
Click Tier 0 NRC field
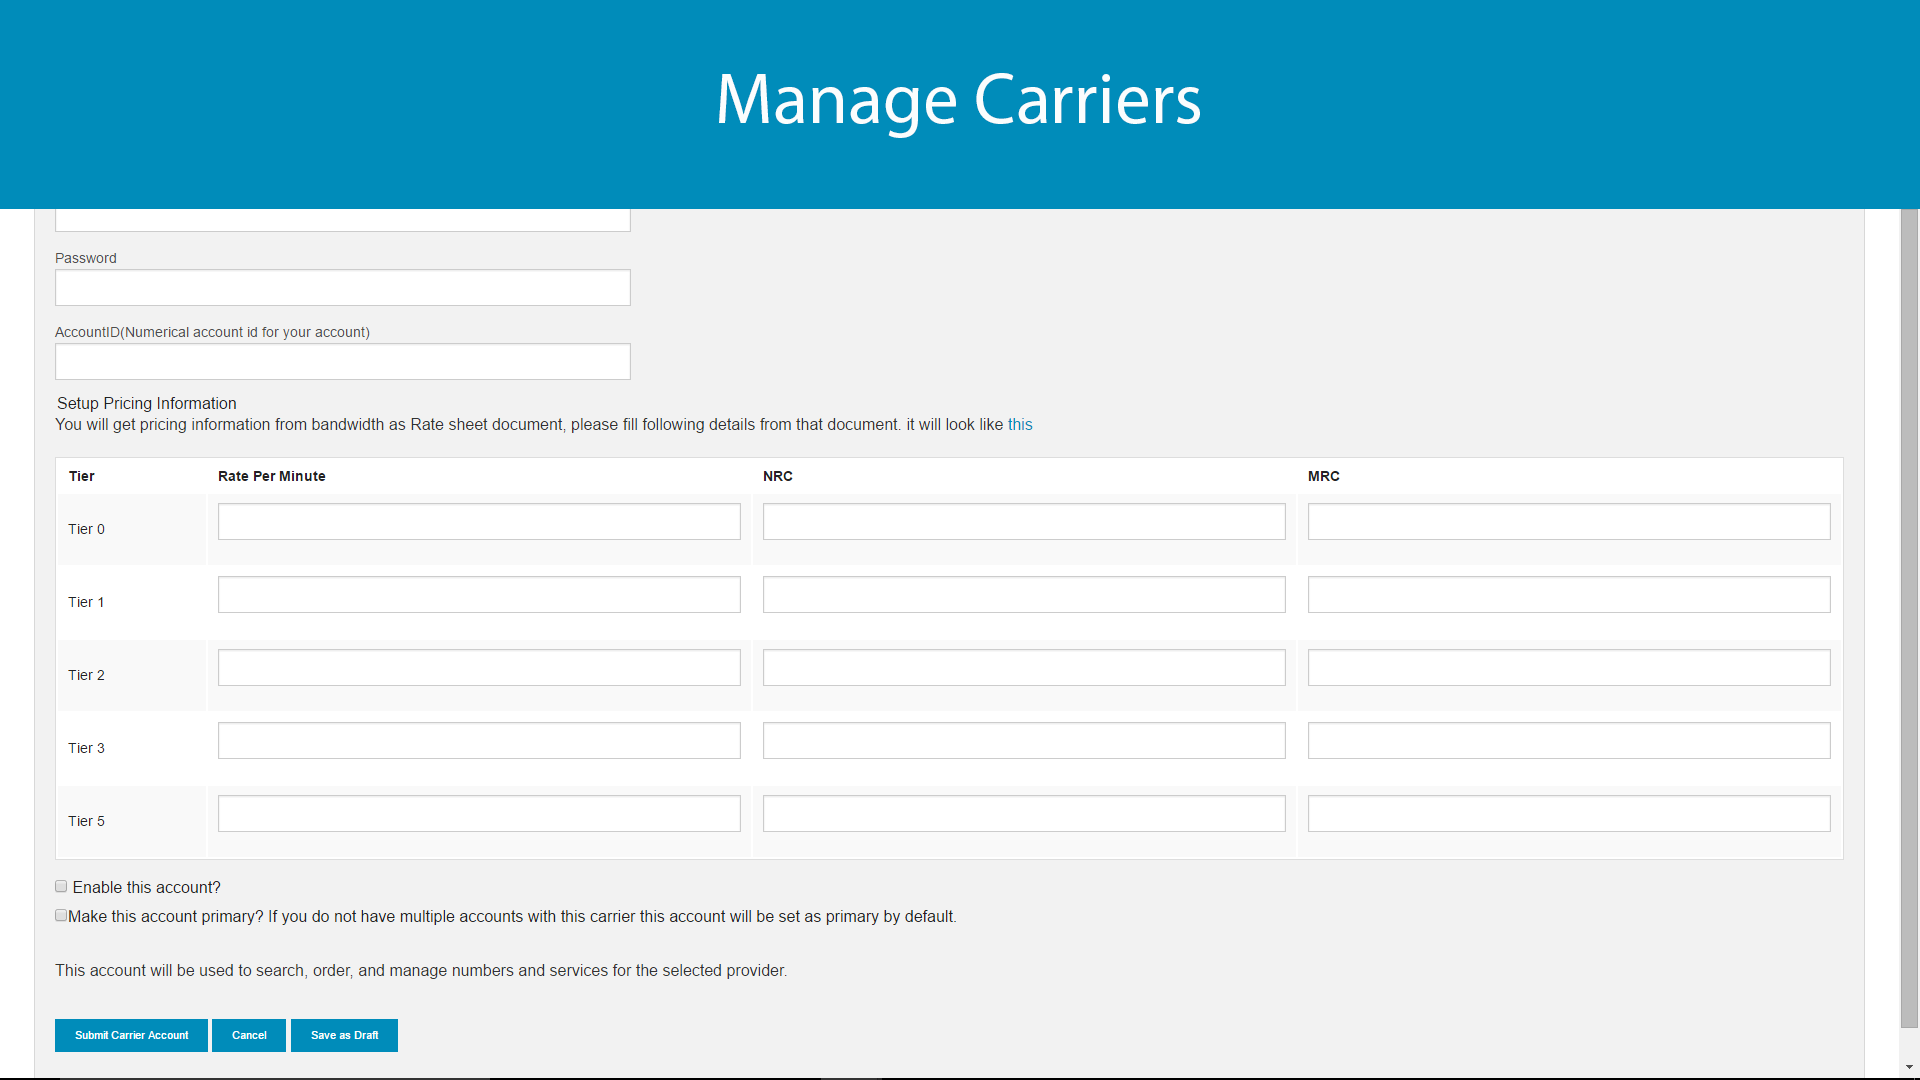point(1024,522)
